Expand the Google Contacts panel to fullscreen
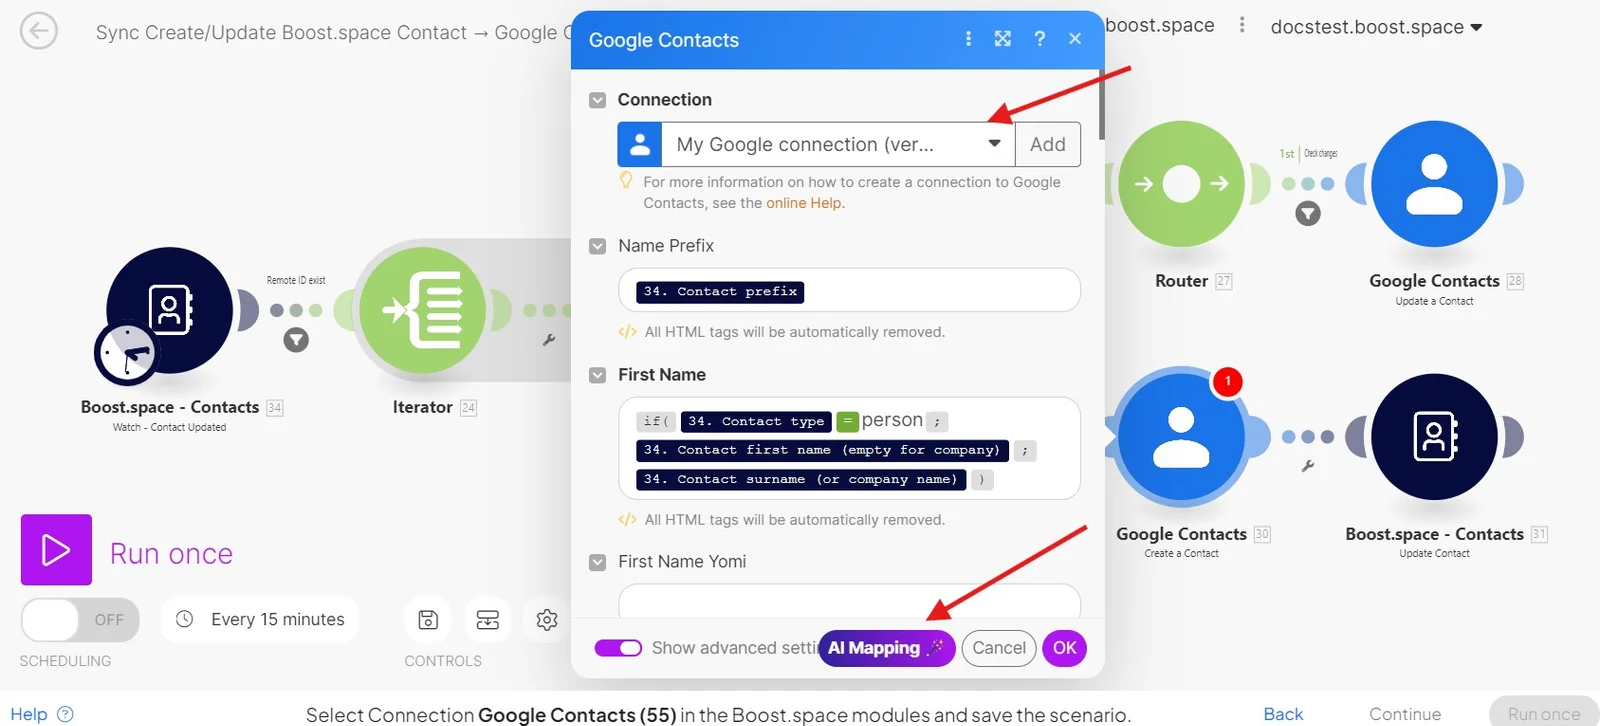 (1003, 38)
